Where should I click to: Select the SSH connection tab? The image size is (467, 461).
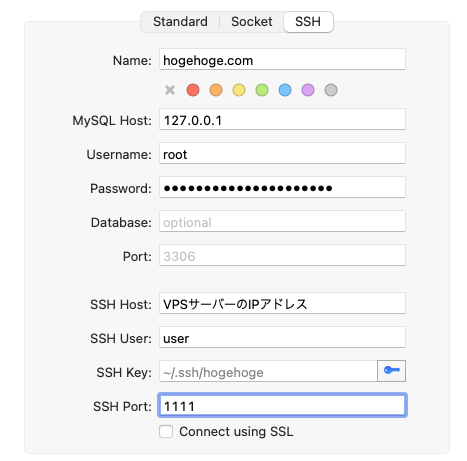click(x=308, y=22)
